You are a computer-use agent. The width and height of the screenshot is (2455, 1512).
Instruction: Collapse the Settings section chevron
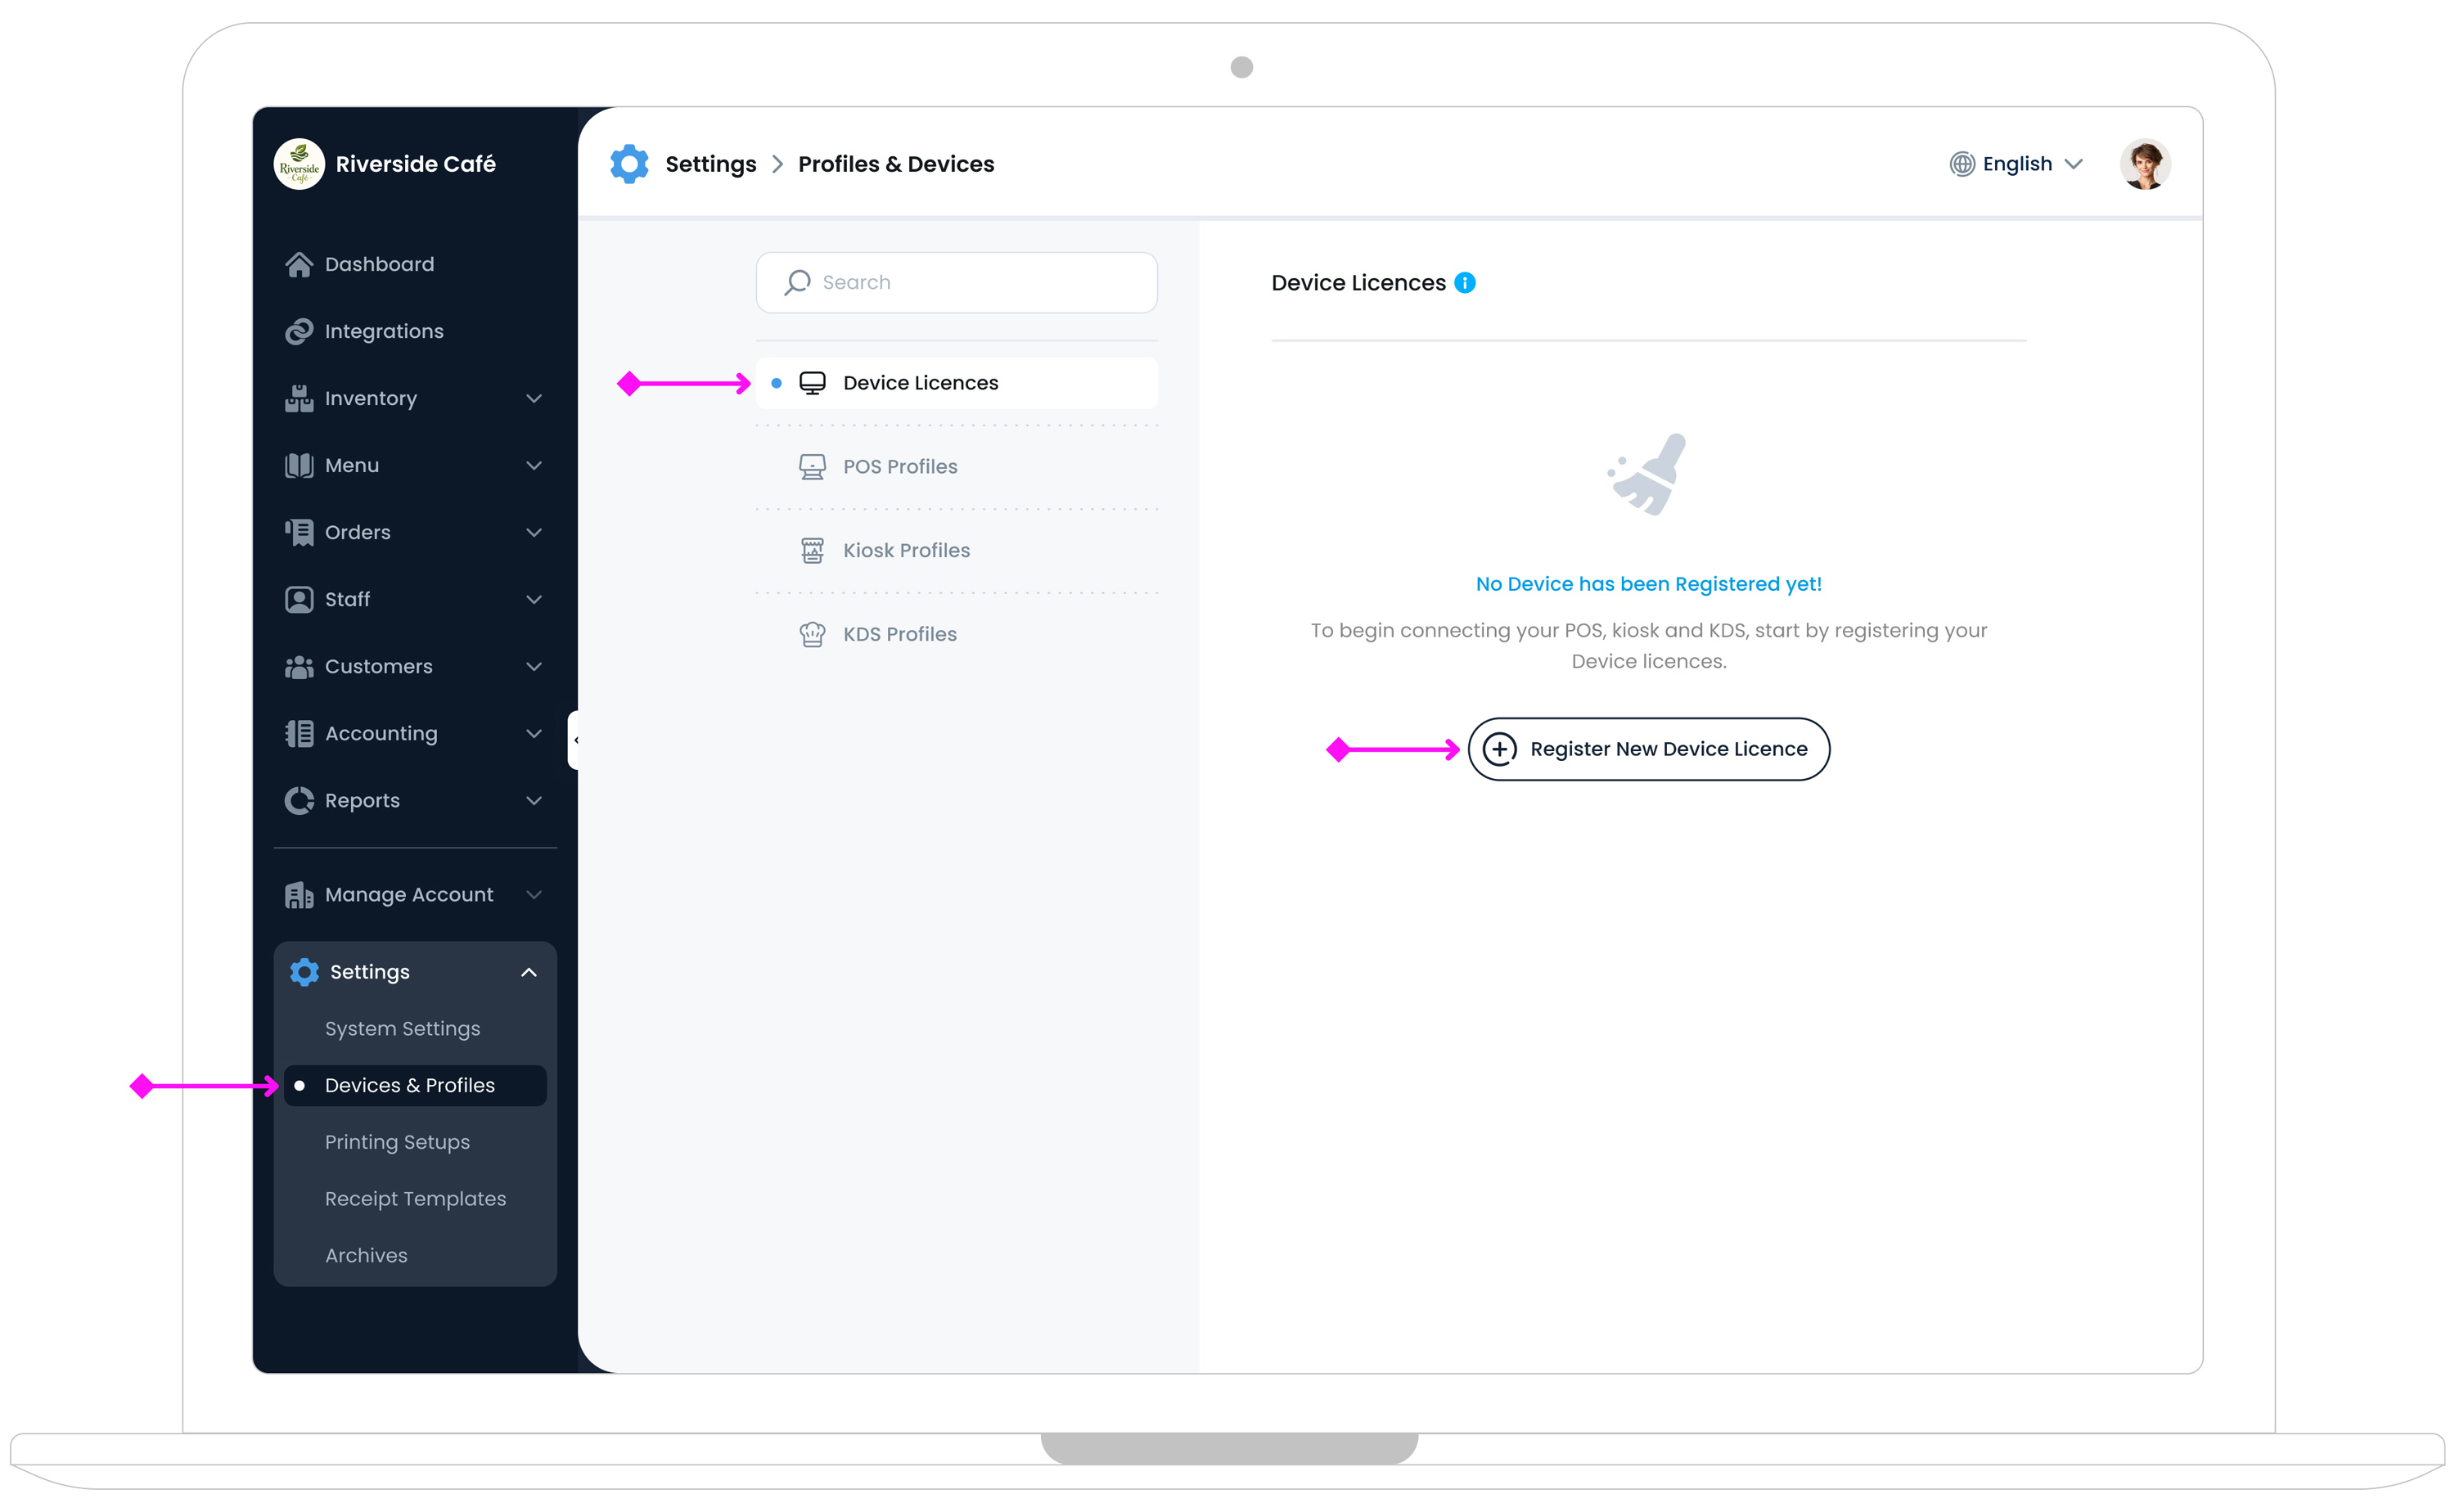tap(529, 972)
